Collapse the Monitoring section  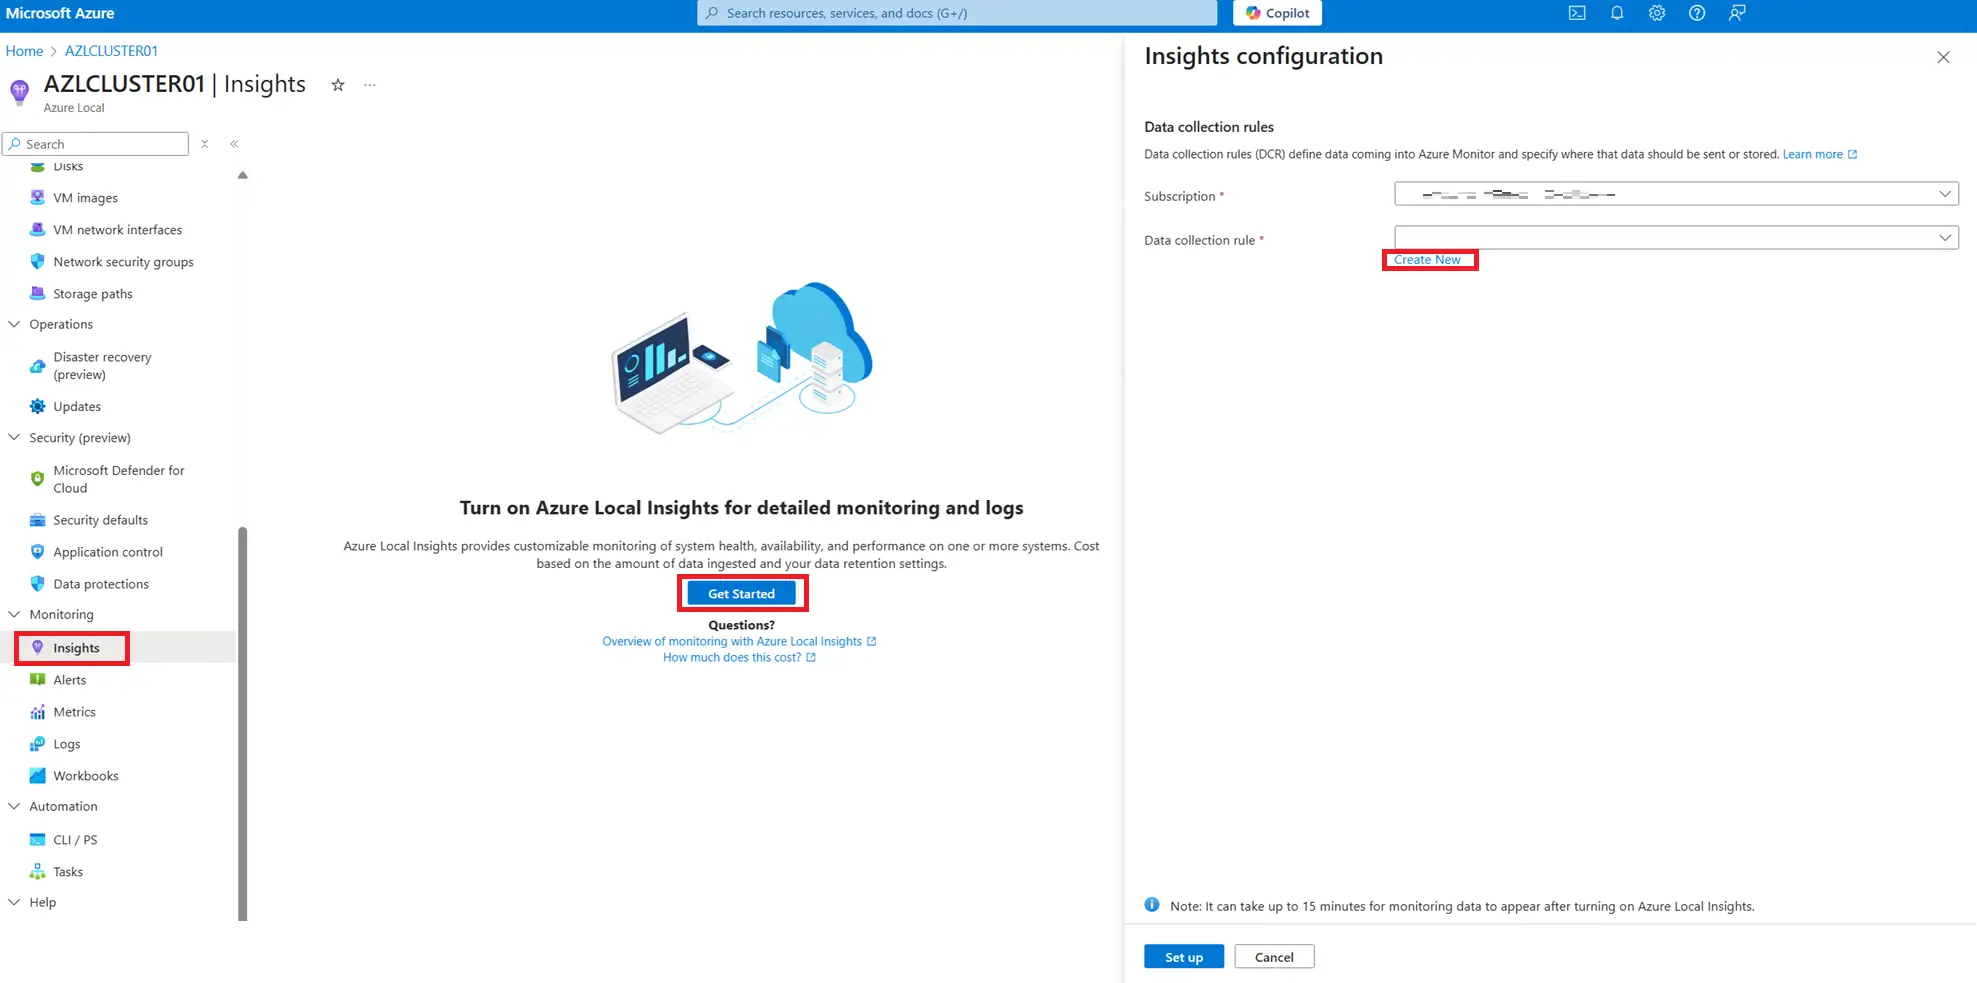click(14, 614)
